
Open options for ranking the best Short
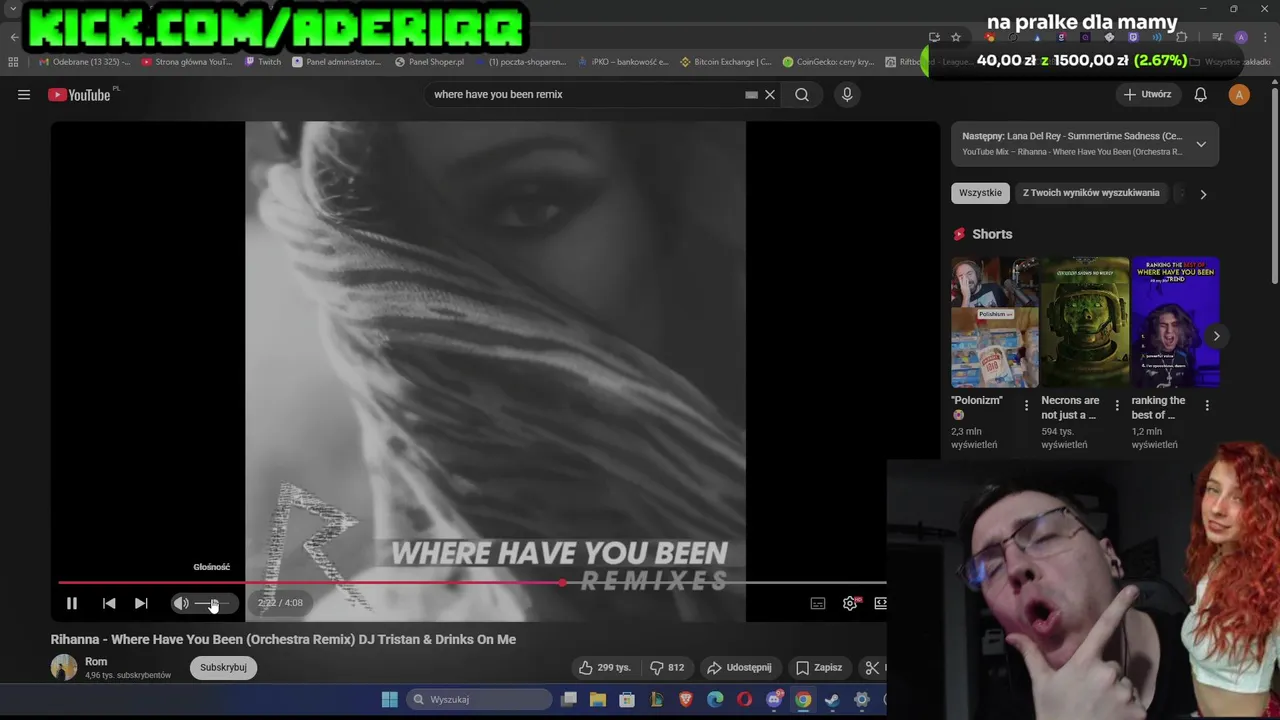pos(1207,405)
